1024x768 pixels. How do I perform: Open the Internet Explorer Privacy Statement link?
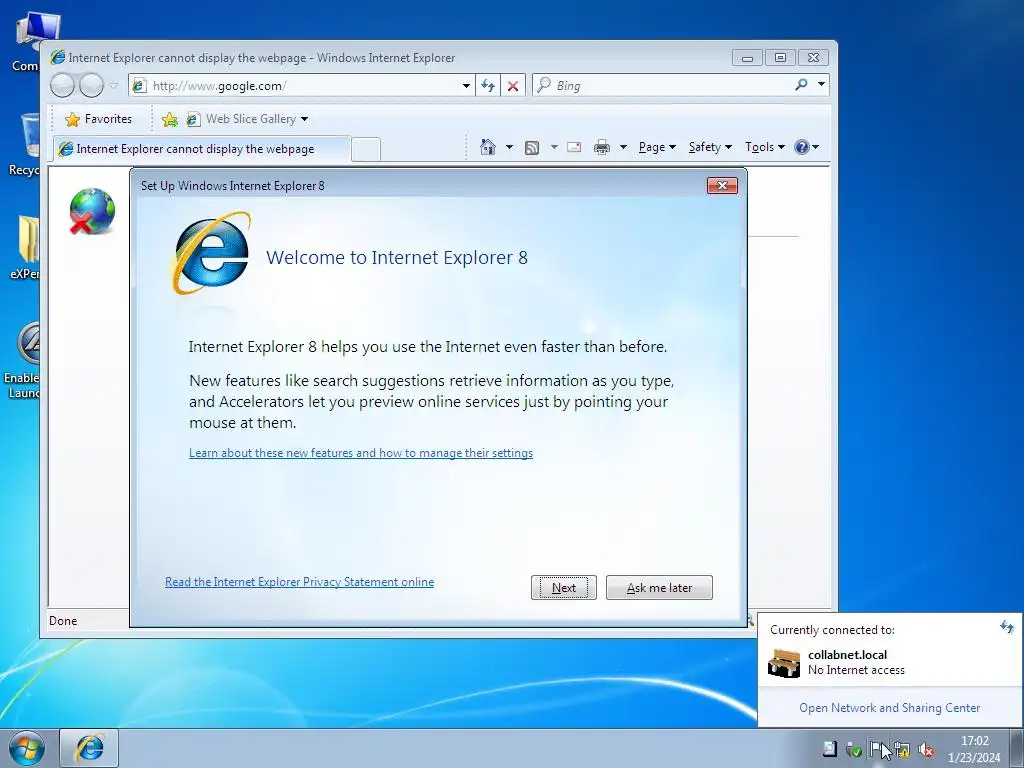[x=299, y=582]
